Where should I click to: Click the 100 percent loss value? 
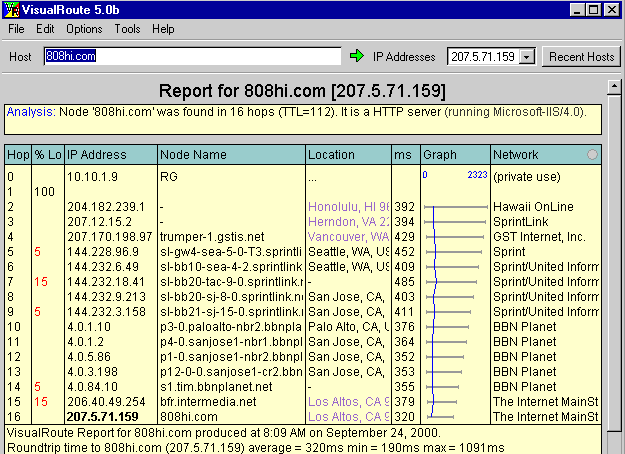[x=44, y=192]
